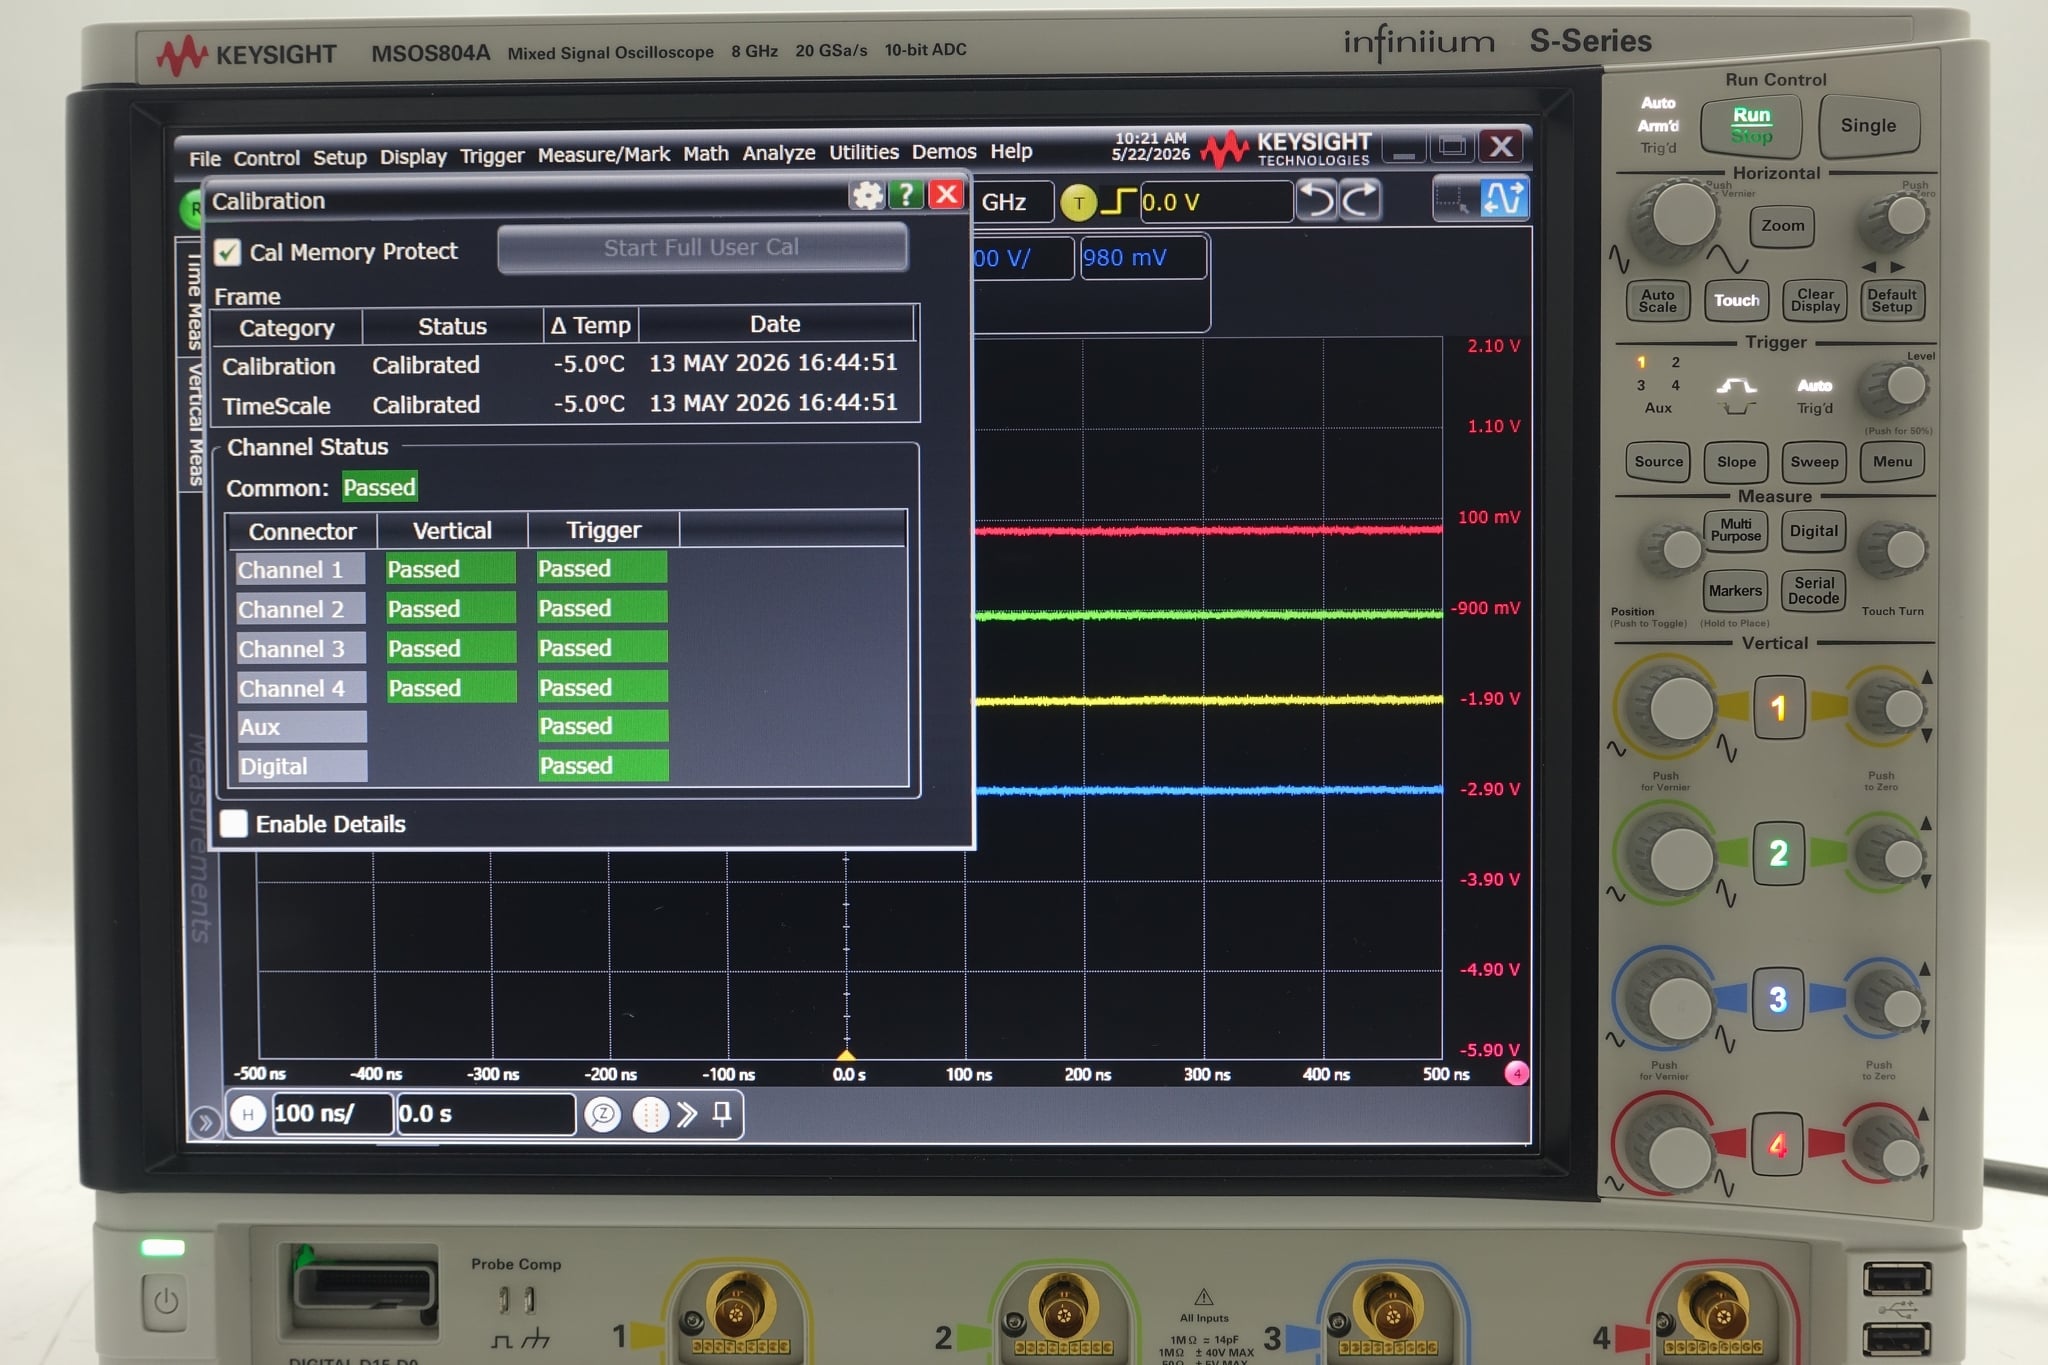Click the front panel power button

coord(166,1301)
